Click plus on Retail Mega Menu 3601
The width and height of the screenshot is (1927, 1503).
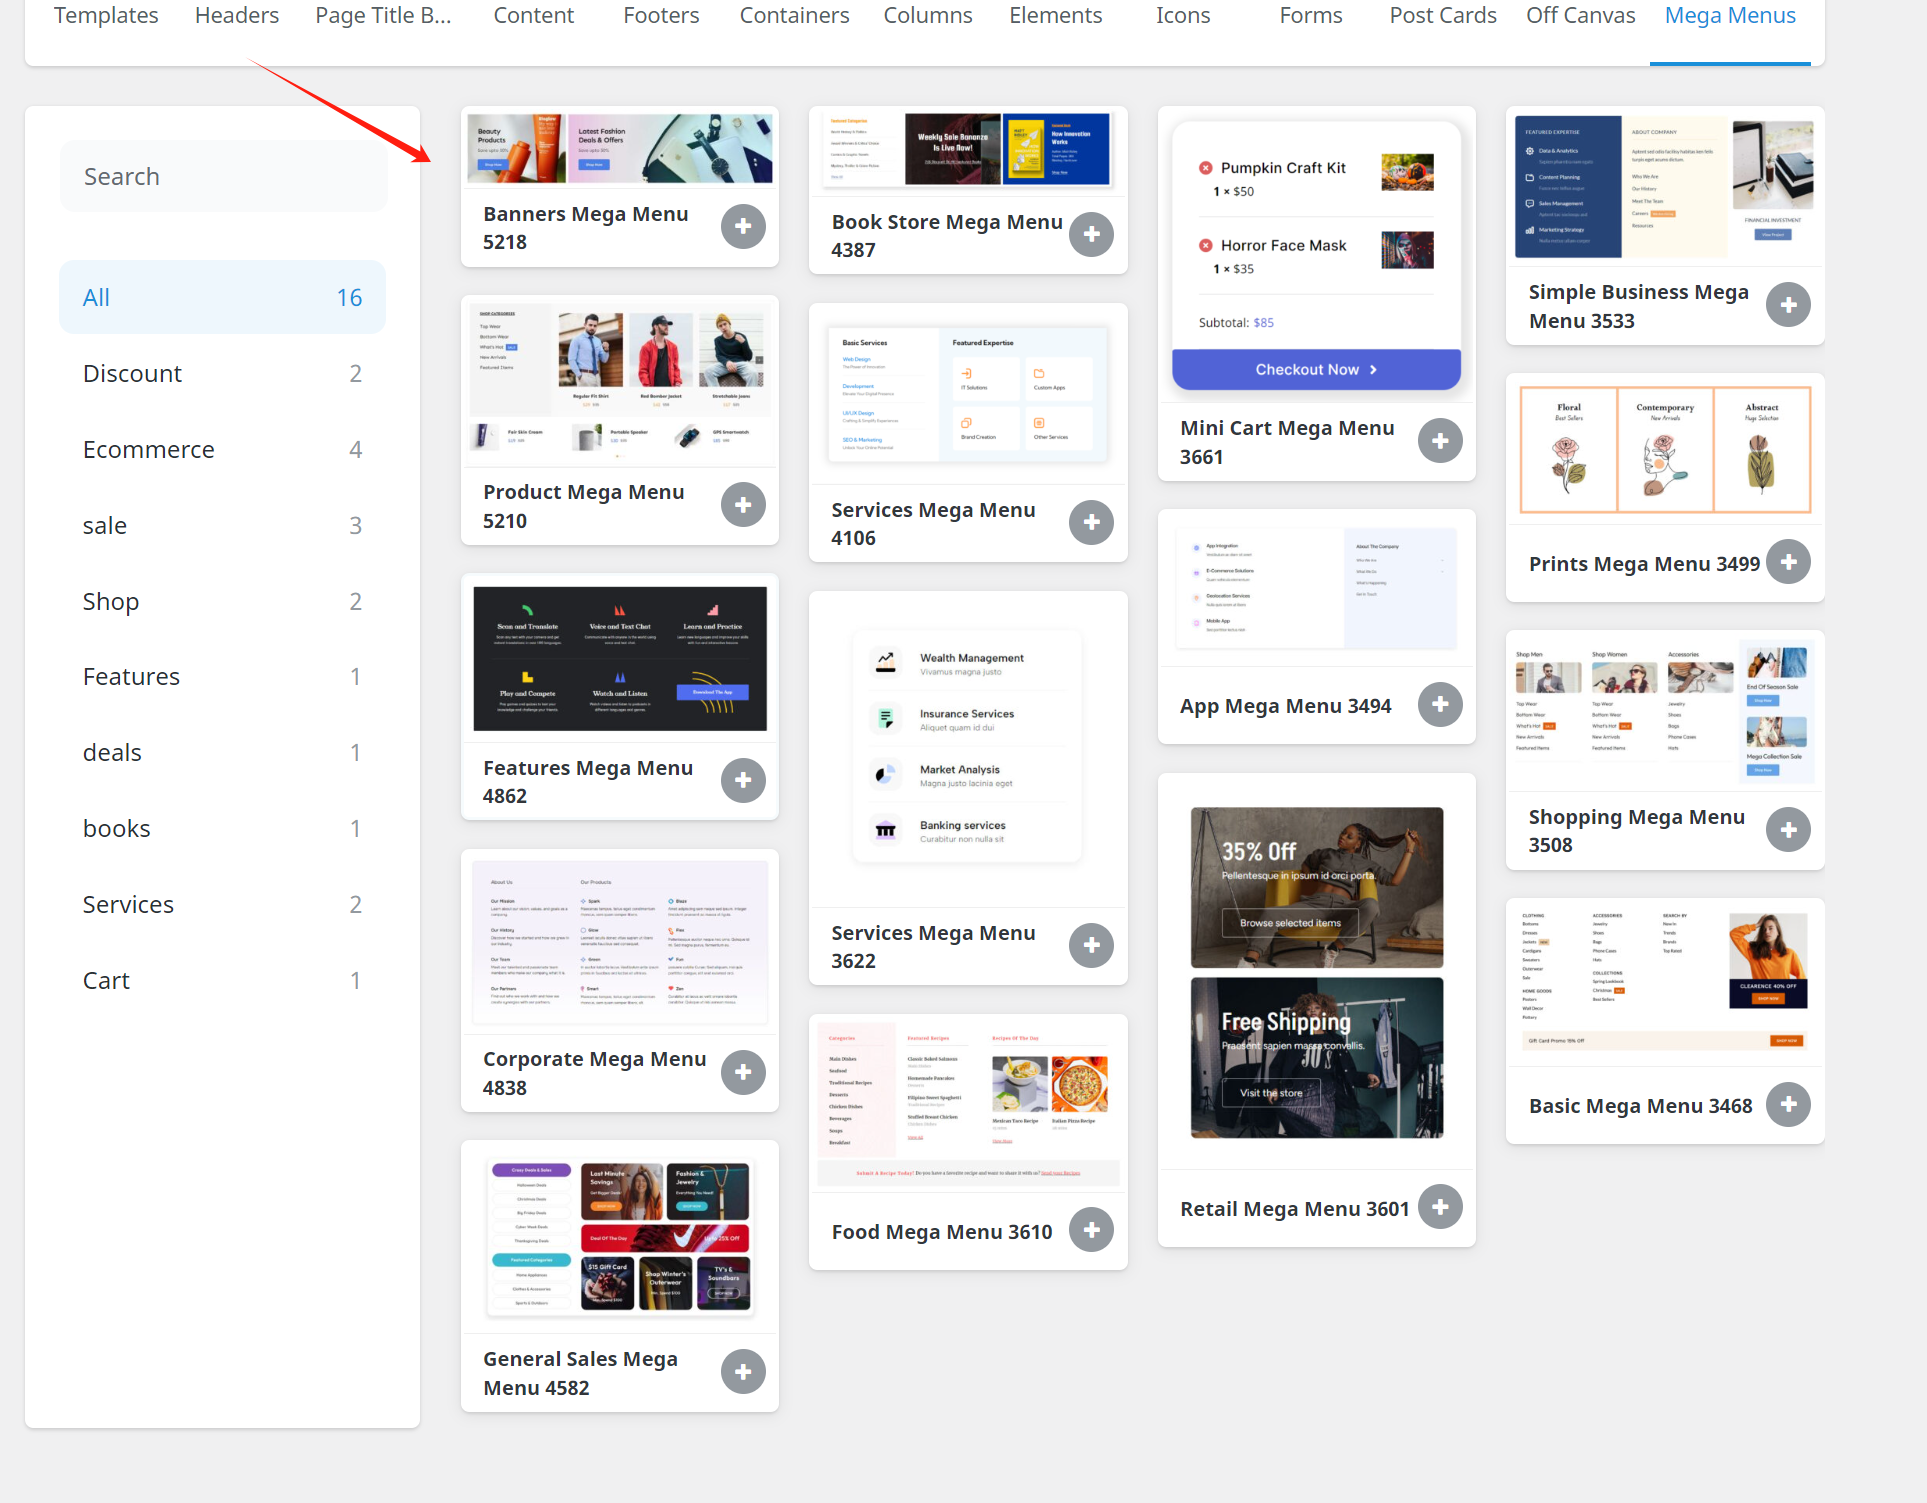tap(1440, 1207)
